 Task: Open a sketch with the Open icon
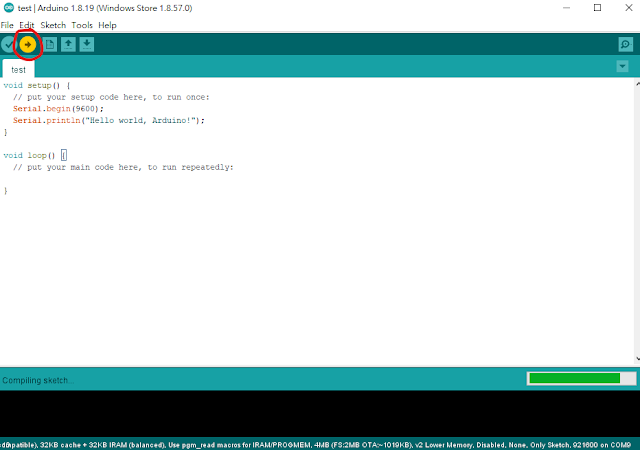click(68, 45)
